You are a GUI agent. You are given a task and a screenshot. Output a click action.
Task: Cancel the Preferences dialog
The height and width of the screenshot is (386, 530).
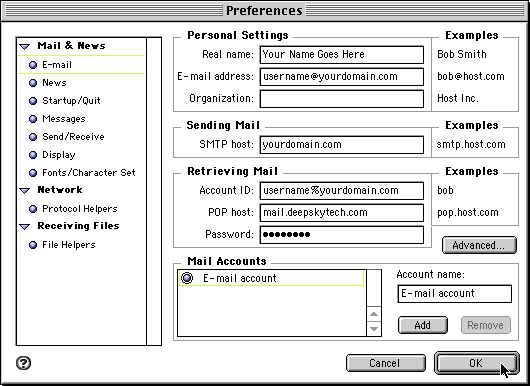point(386,363)
